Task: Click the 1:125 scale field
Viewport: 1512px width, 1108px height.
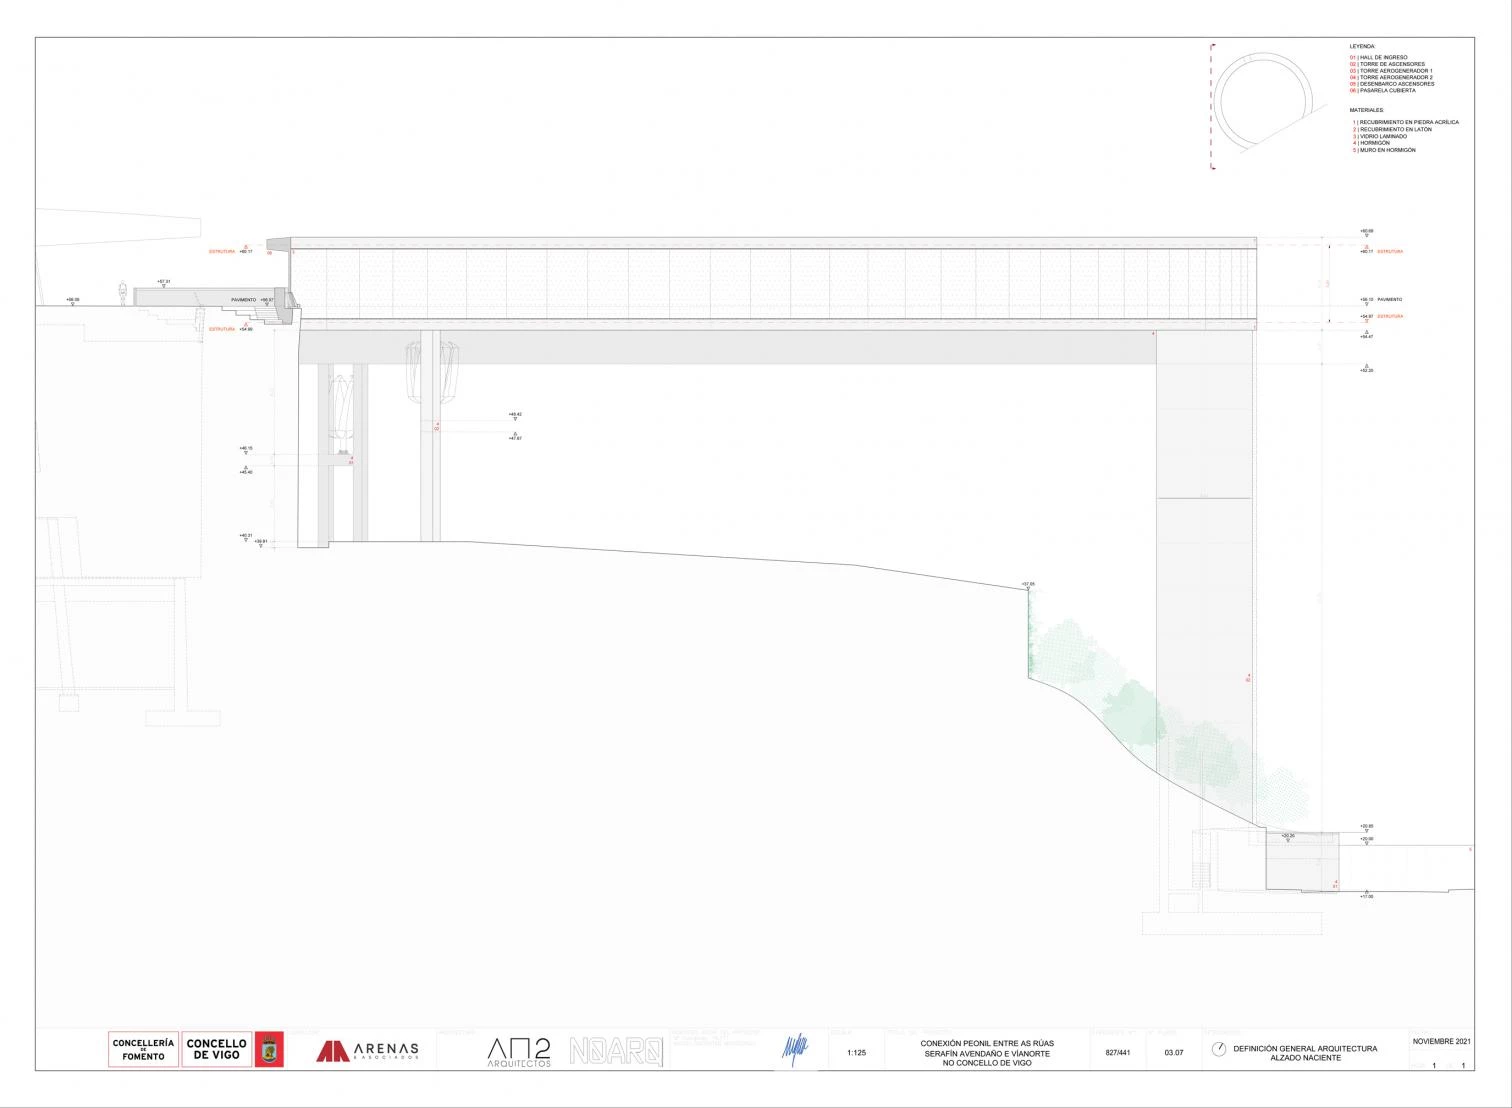Action: (856, 1052)
